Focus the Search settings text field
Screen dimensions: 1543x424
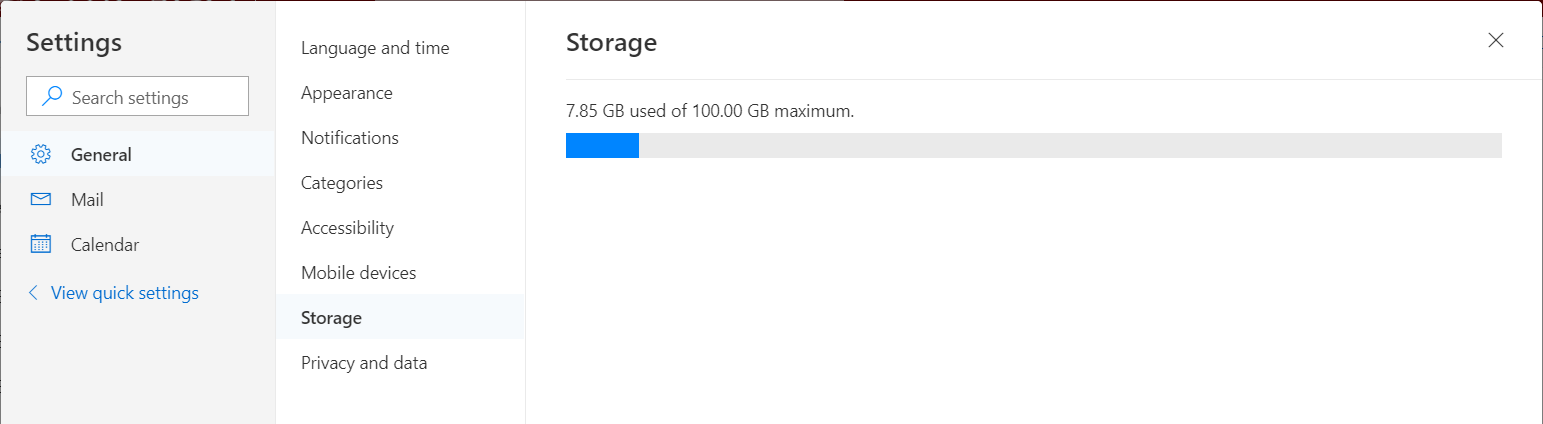150,97
